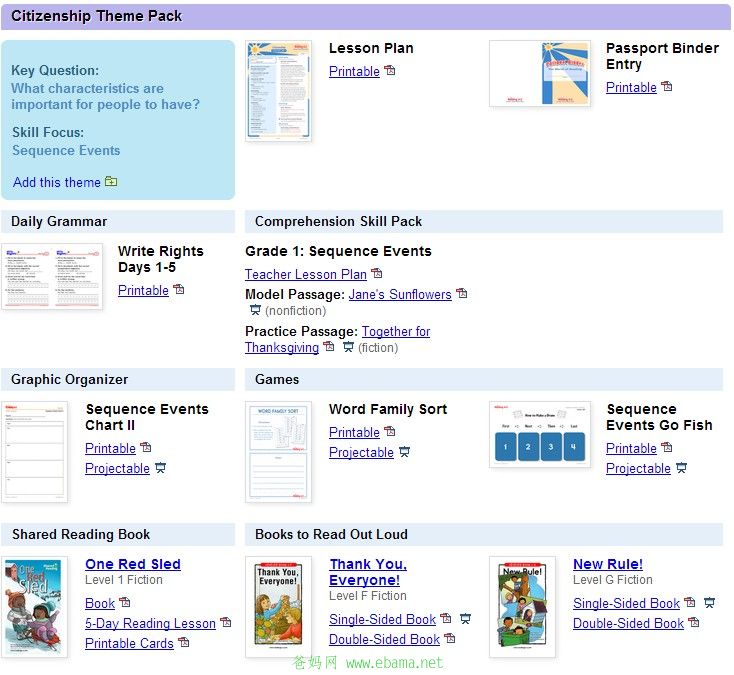Click PDF icon beside Write Rights Printable

(x=178, y=289)
